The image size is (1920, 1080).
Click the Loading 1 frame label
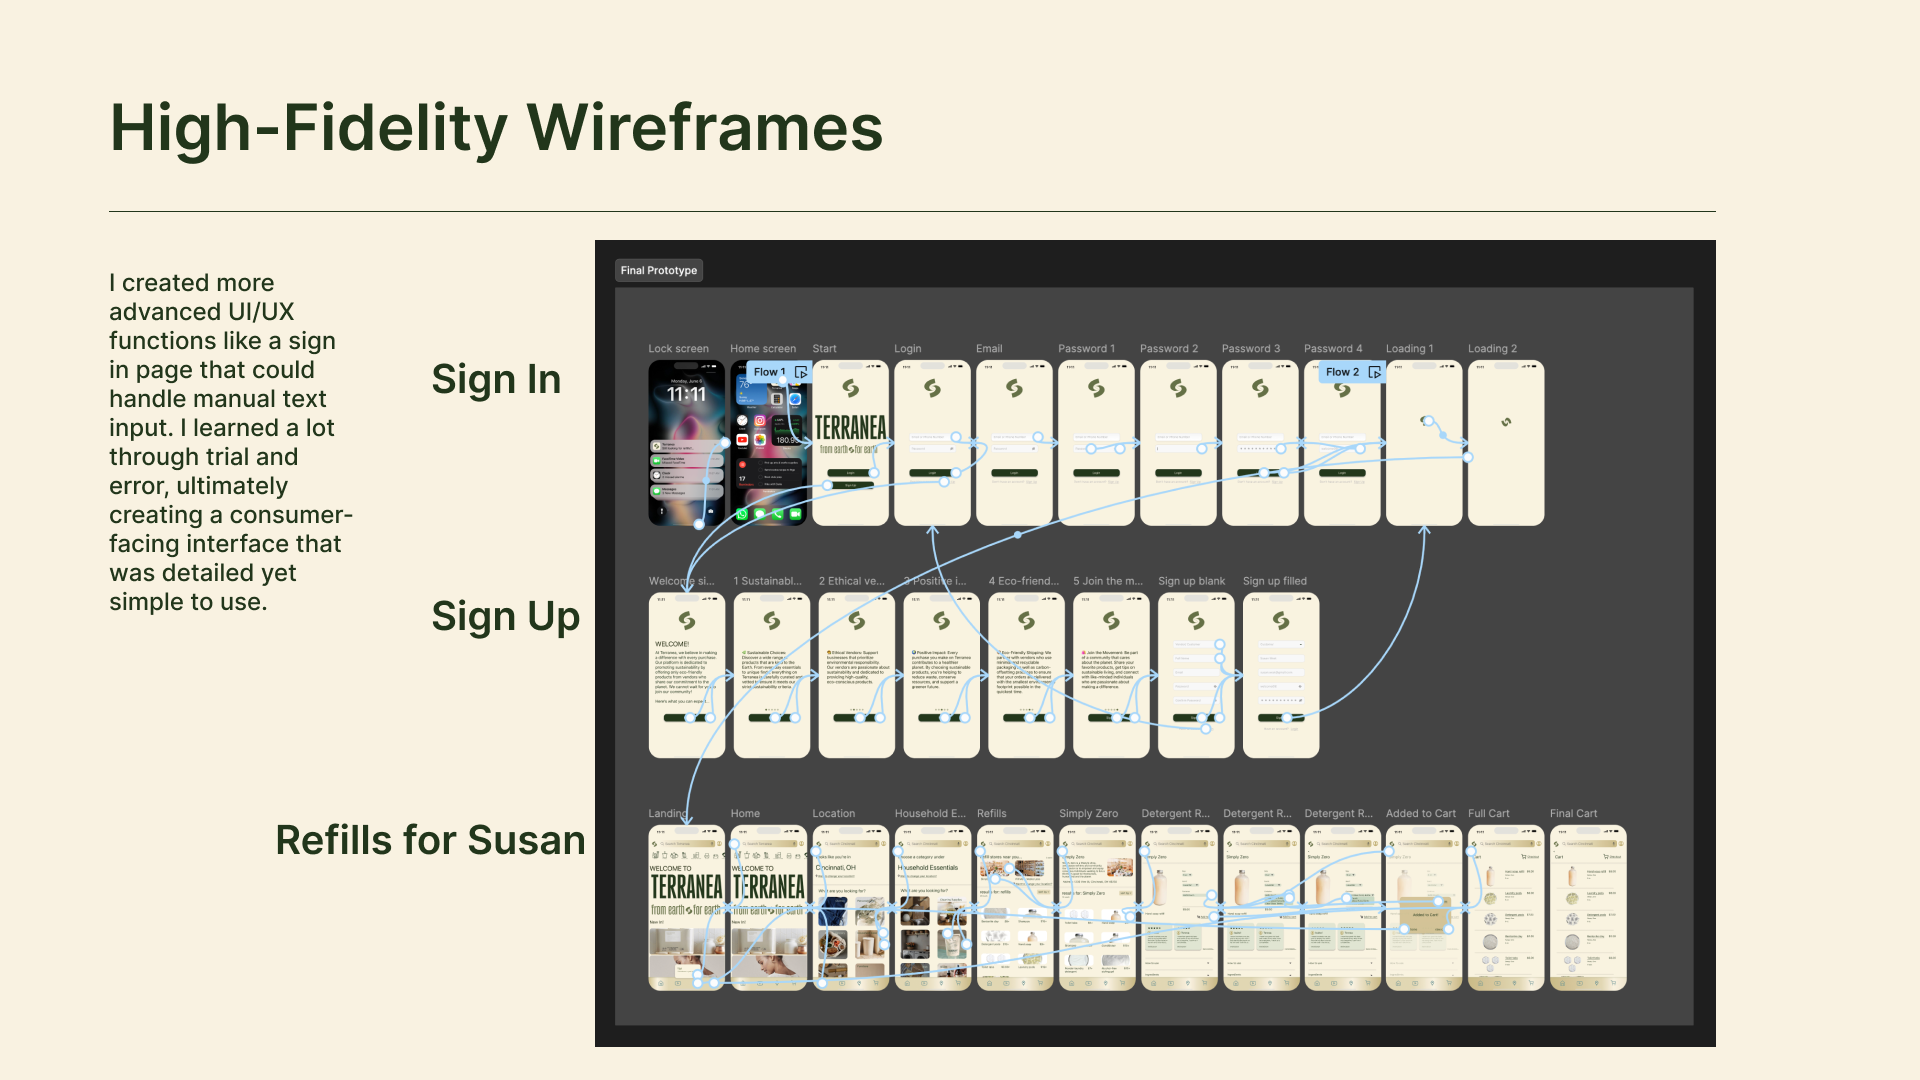1409,349
